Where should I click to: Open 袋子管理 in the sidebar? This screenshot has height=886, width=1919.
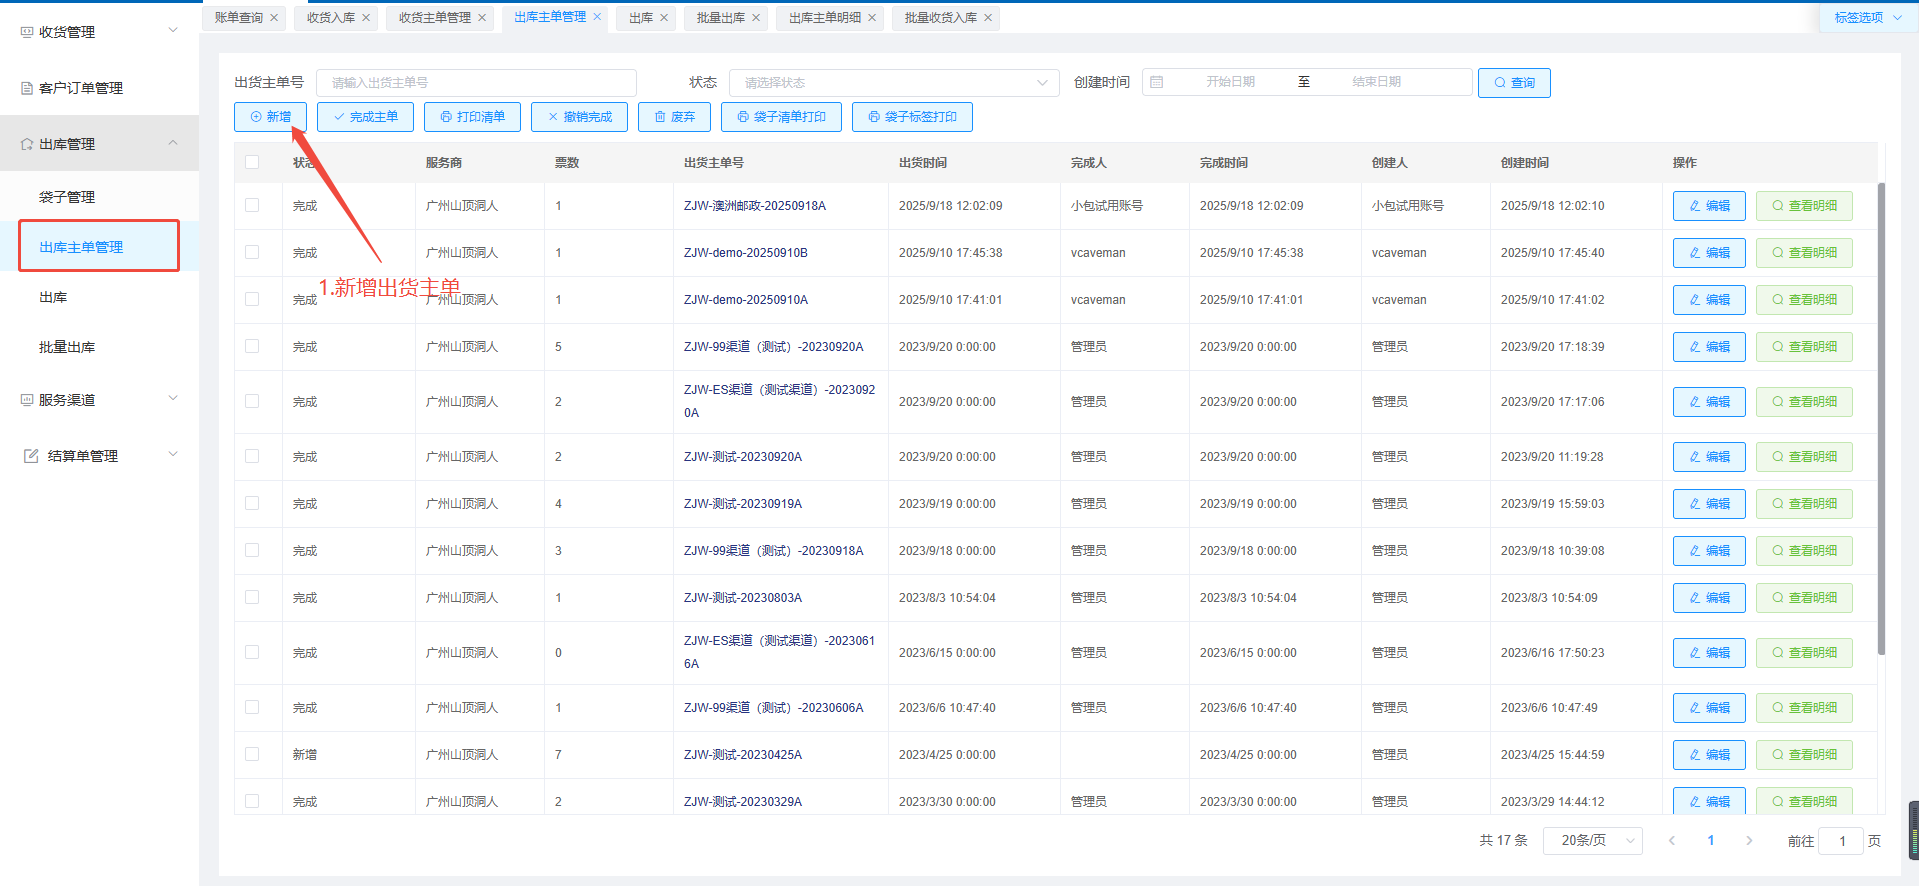click(x=67, y=197)
